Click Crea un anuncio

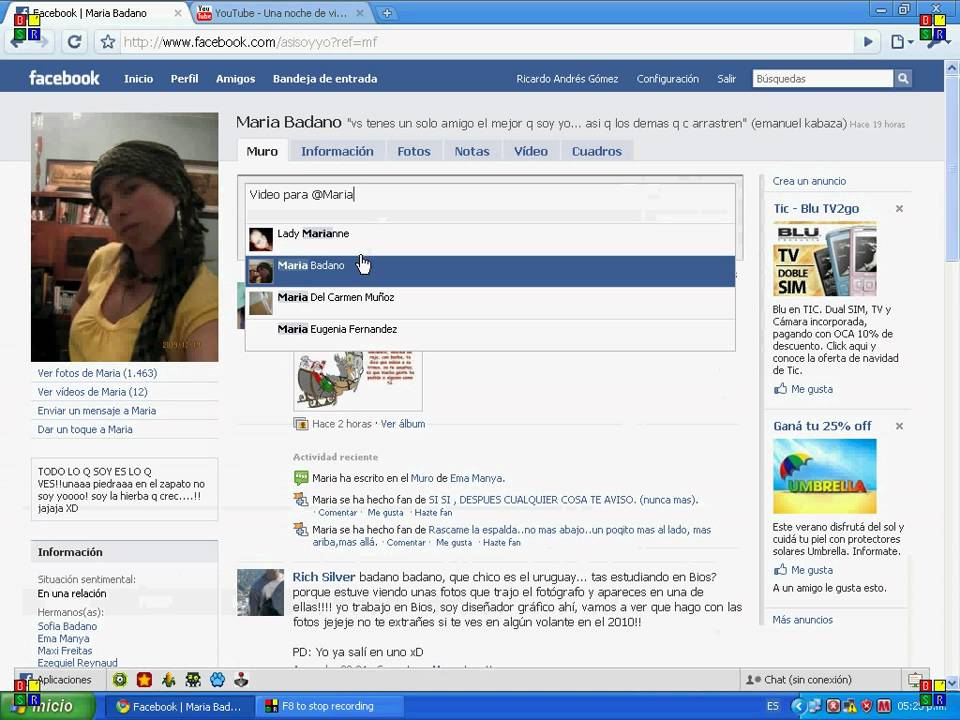pyautogui.click(x=809, y=181)
